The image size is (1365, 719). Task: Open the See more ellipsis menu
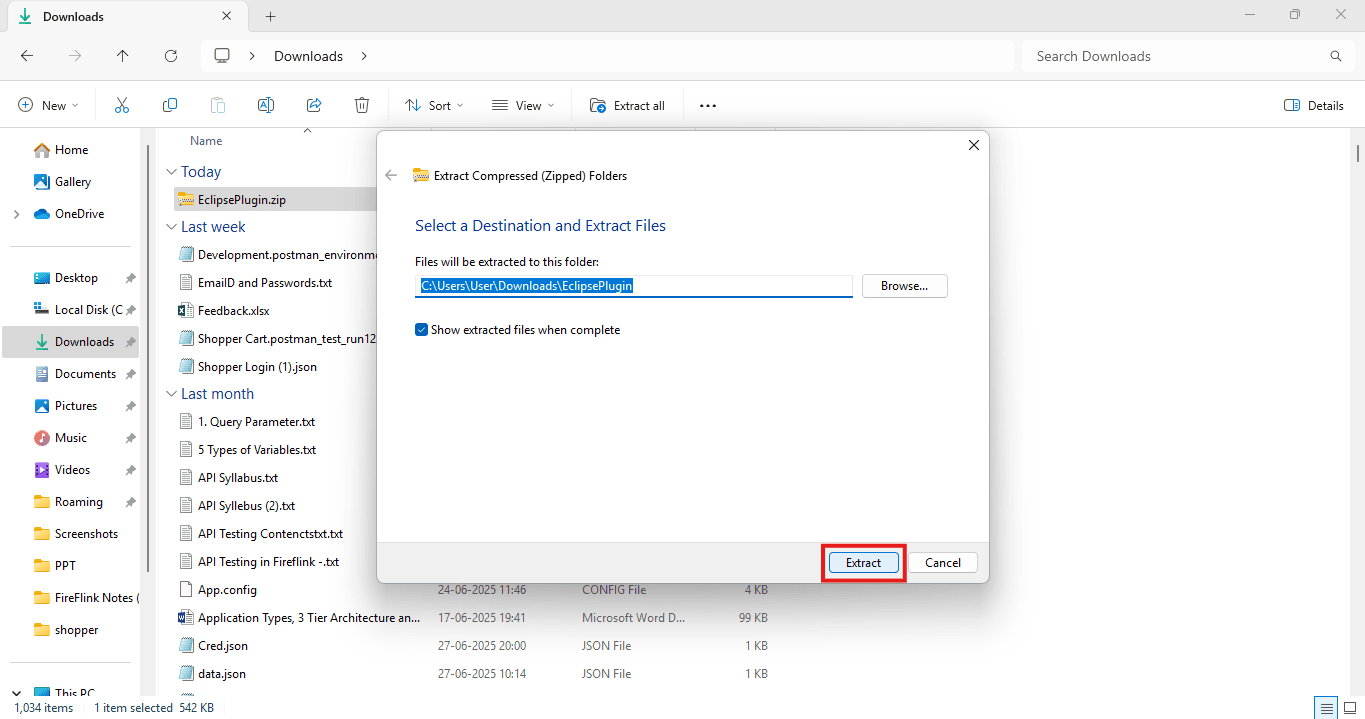click(708, 105)
